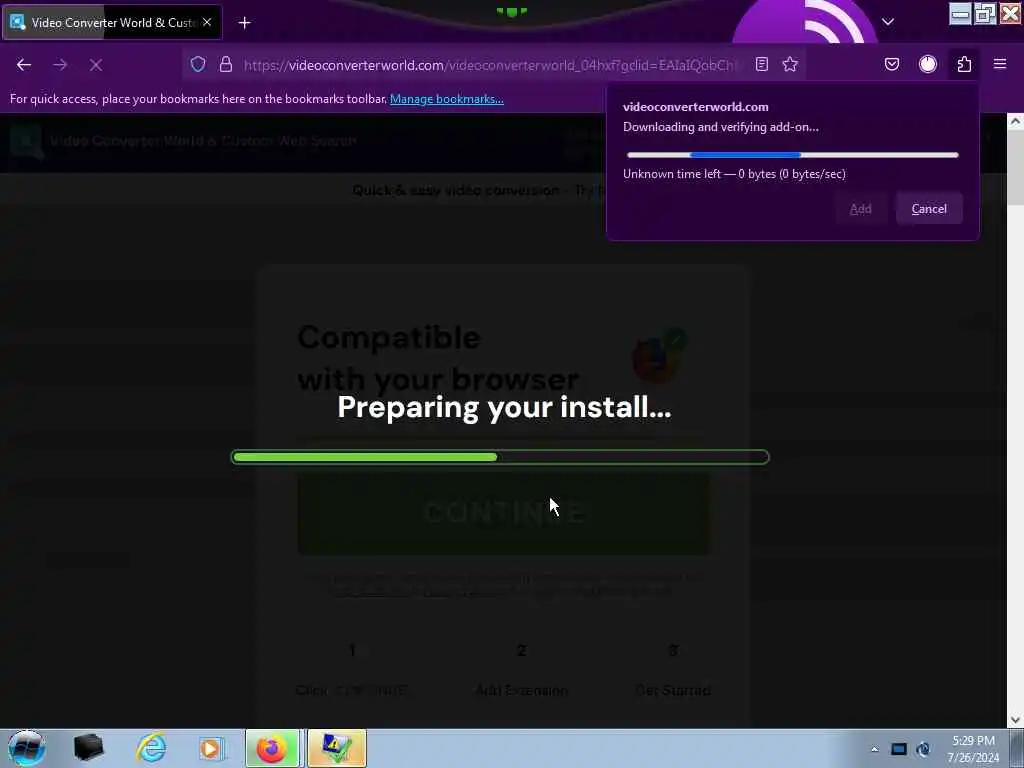Open the black box taskbar icon

coord(88,748)
